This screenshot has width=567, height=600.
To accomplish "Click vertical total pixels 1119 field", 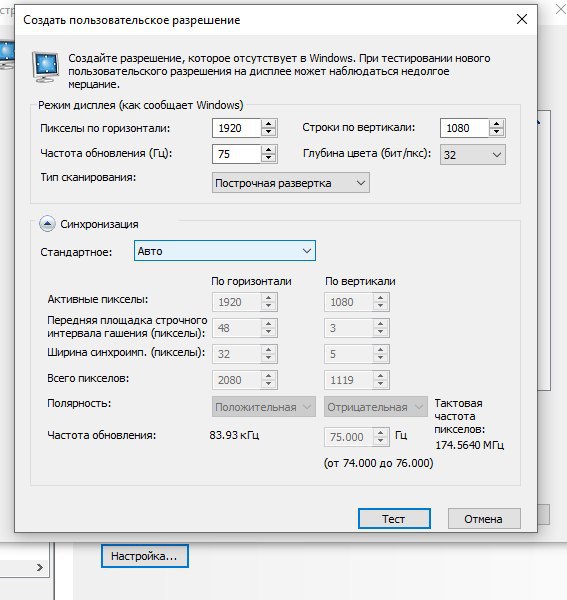I will pyautogui.click(x=349, y=380).
